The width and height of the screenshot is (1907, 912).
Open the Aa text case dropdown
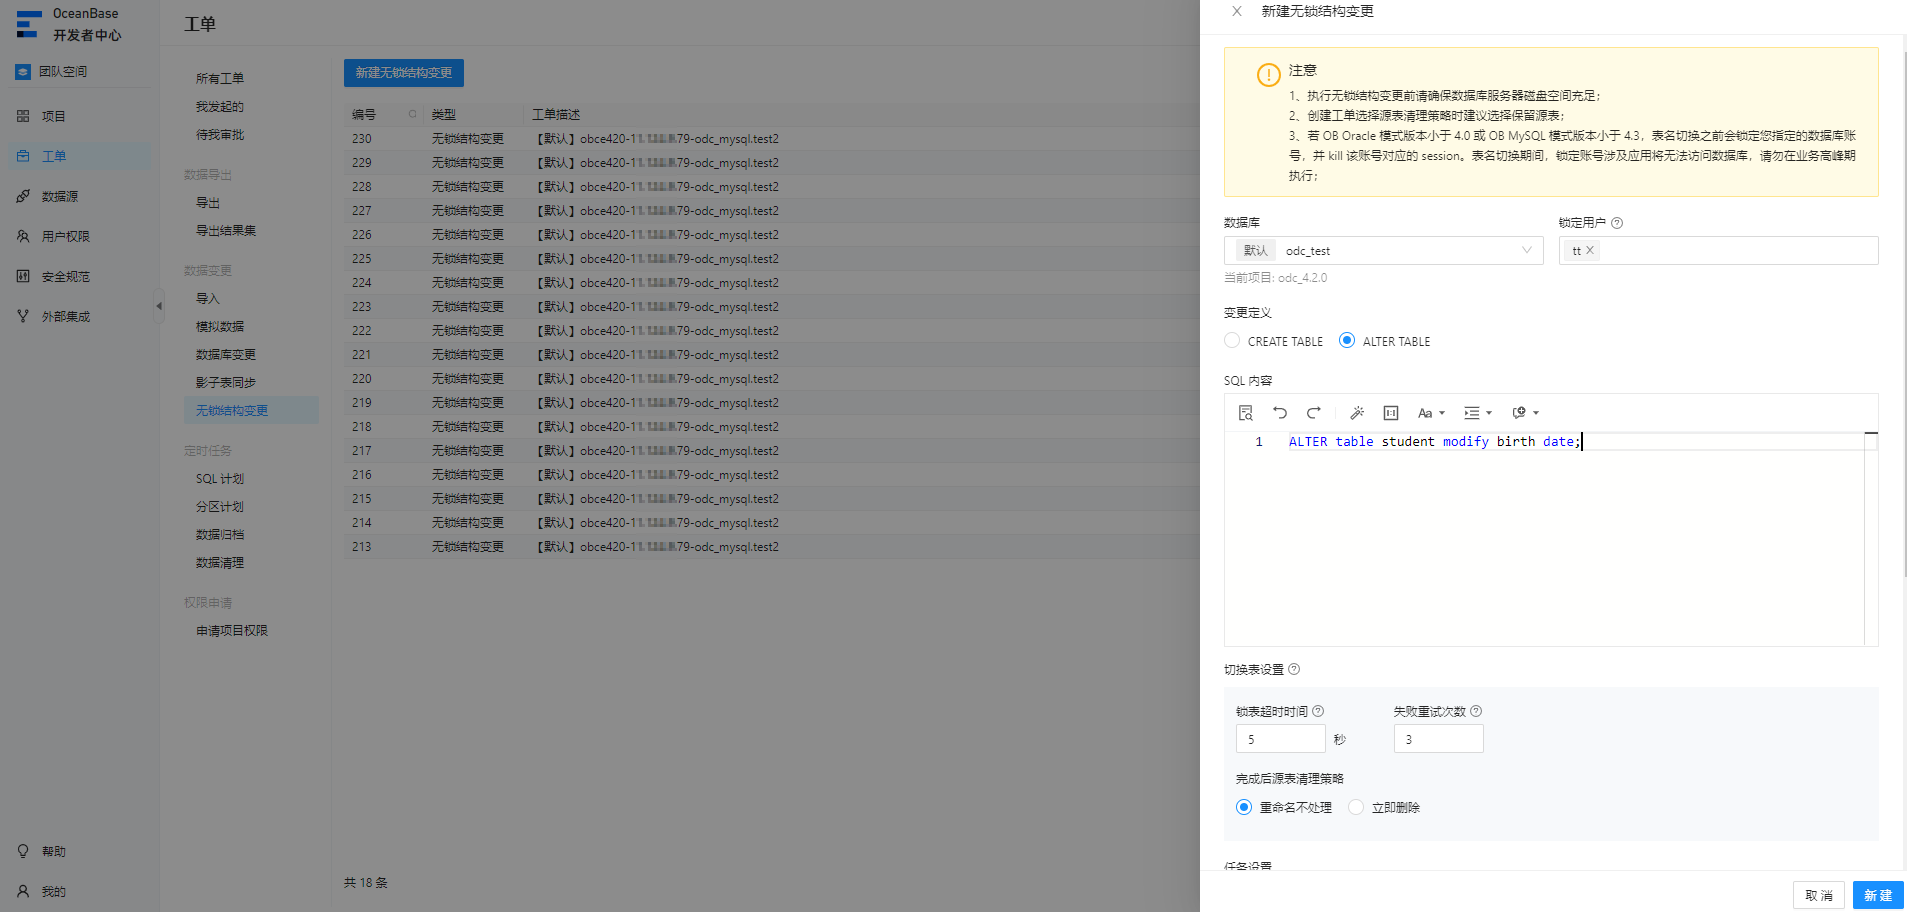coord(1431,413)
